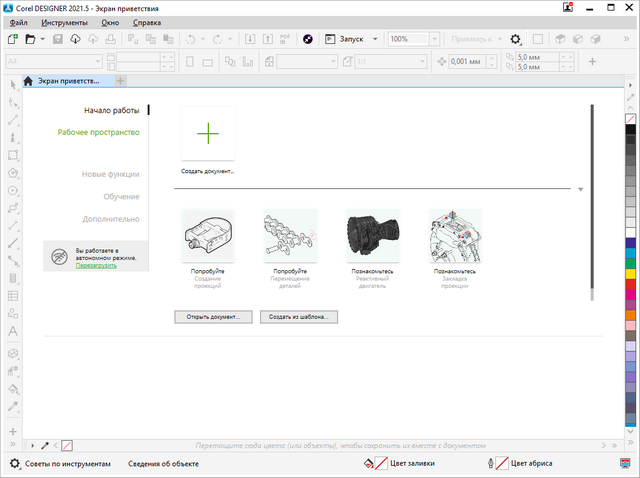Open the Реактивный двигатель sample thumbnail
This screenshot has width=640, height=478.
372,235
